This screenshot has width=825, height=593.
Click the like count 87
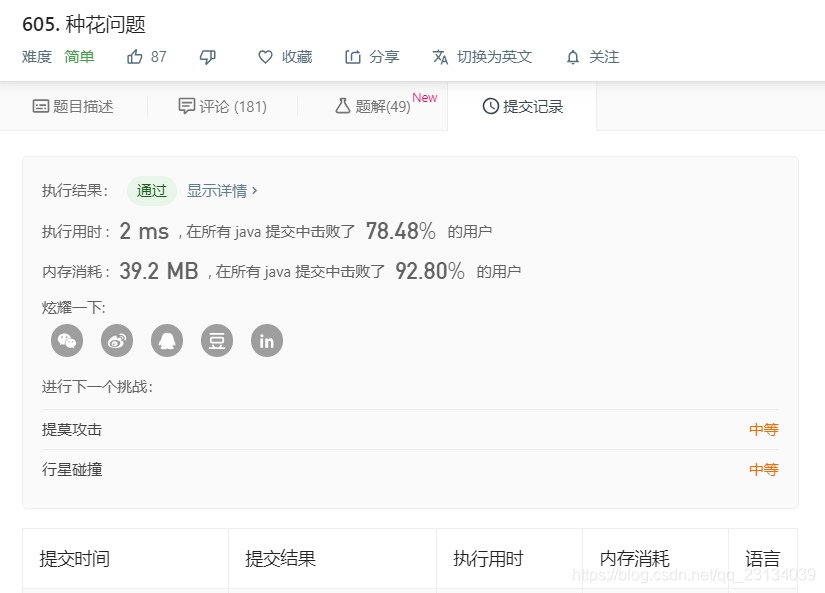[x=158, y=57]
